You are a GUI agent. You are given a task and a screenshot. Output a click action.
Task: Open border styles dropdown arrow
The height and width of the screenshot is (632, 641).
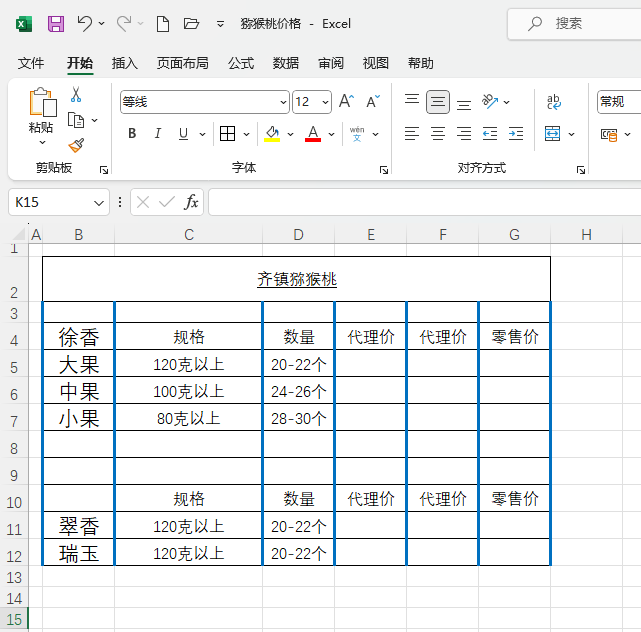(x=247, y=134)
